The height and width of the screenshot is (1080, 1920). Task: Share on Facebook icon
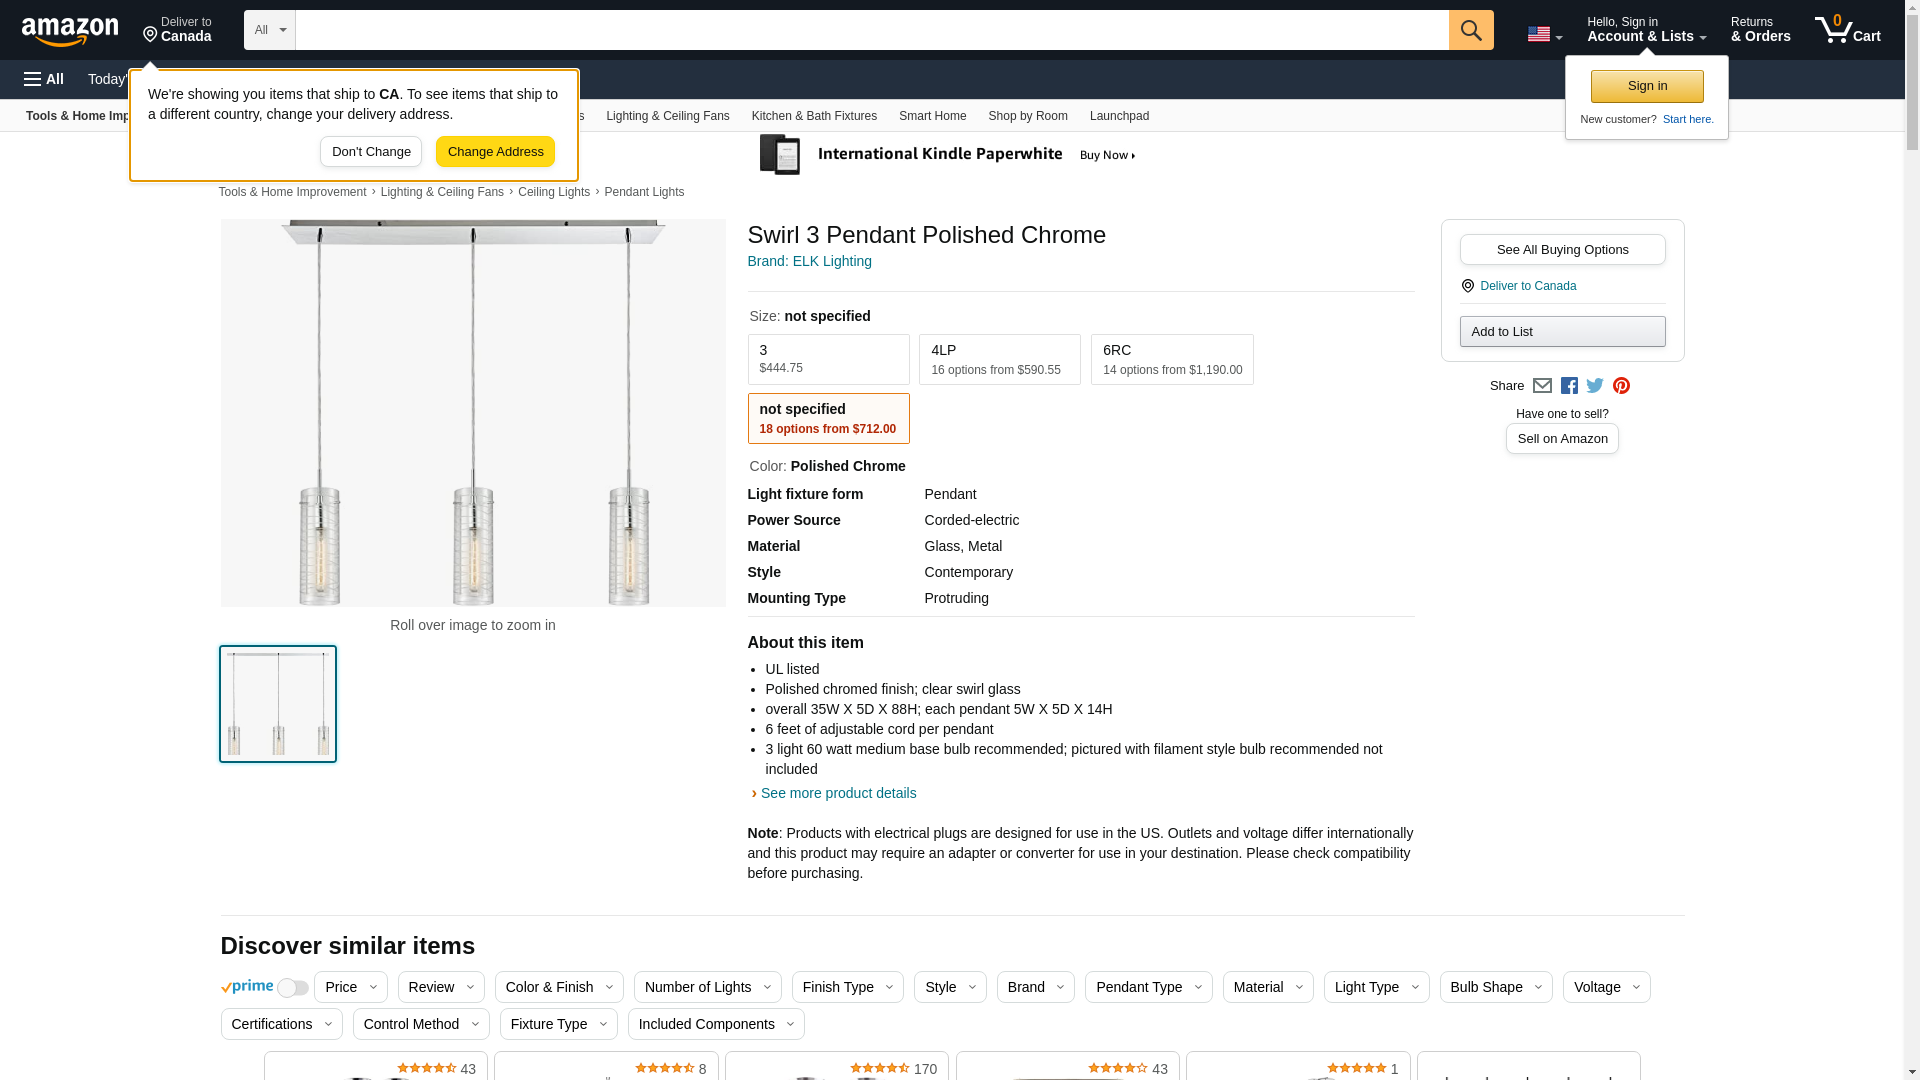click(x=1569, y=386)
